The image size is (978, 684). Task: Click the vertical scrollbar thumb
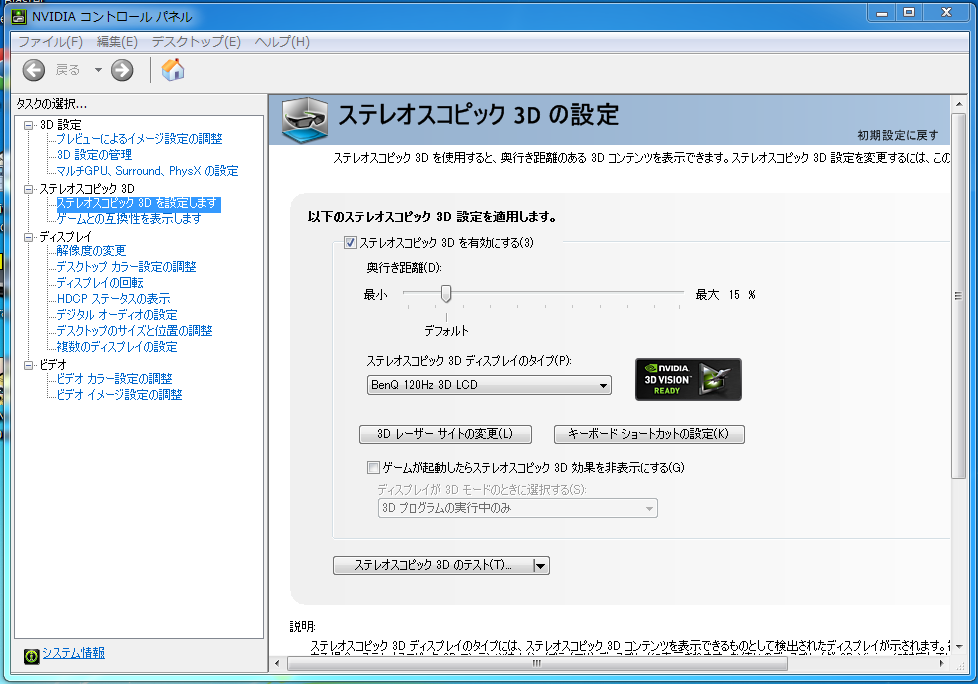pyautogui.click(x=959, y=296)
